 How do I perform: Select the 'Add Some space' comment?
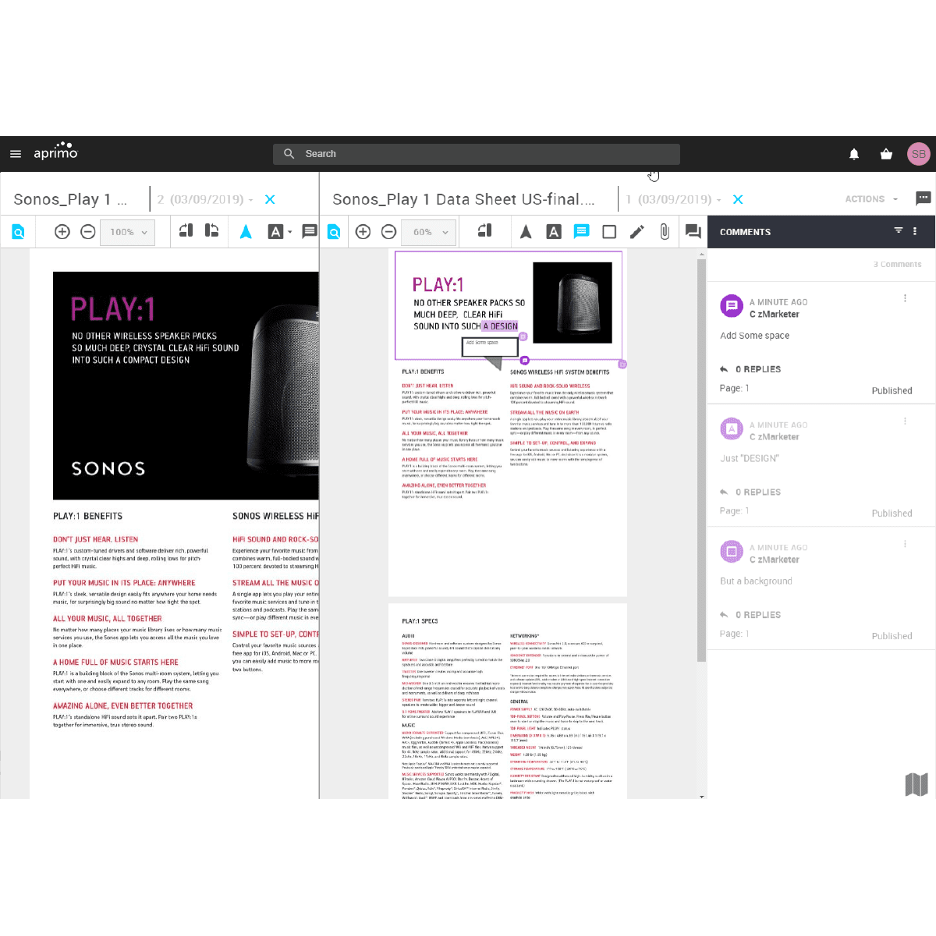point(820,343)
